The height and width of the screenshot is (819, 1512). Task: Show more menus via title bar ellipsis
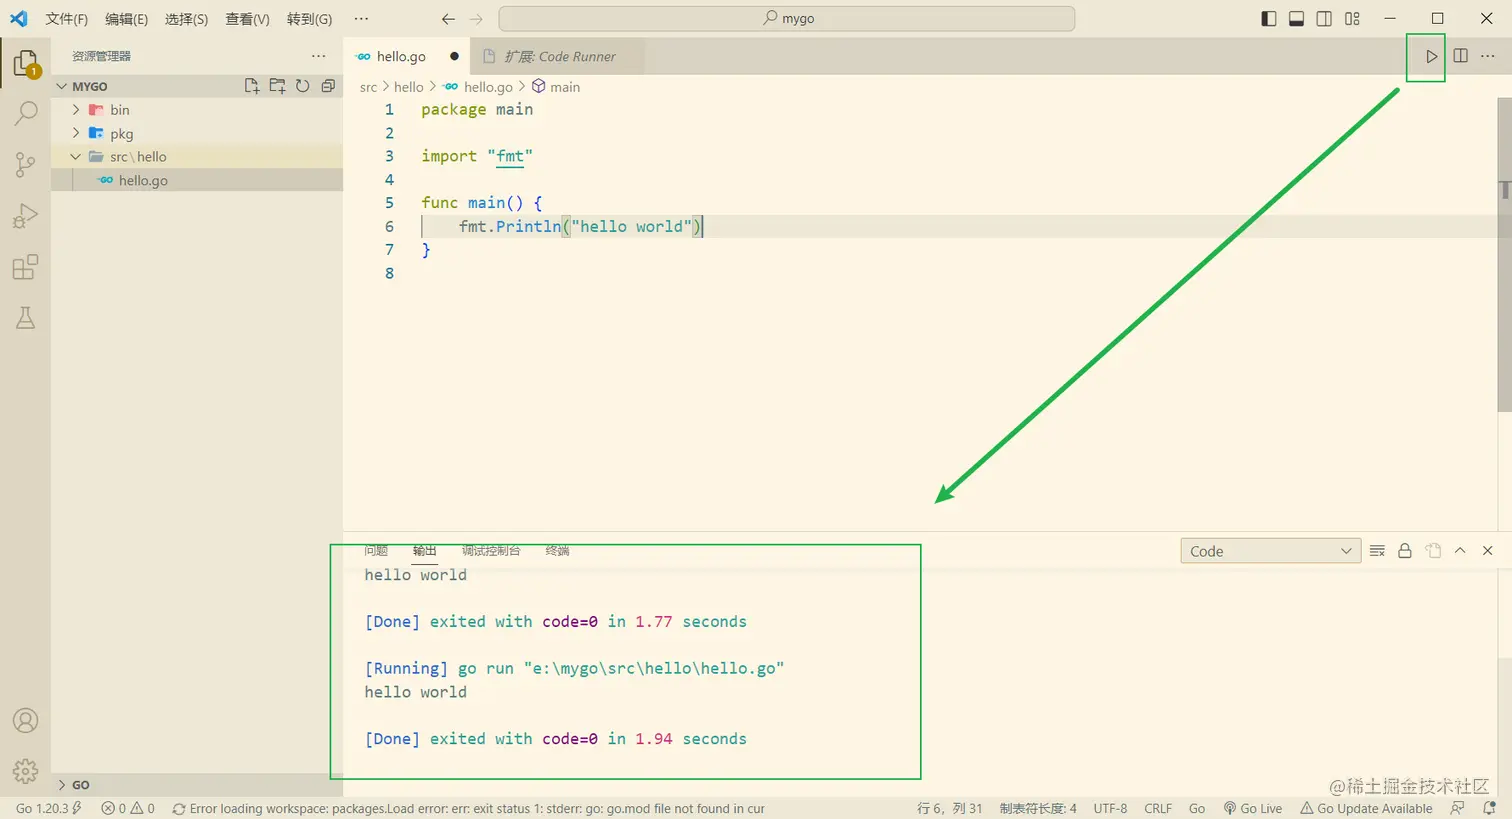click(361, 19)
